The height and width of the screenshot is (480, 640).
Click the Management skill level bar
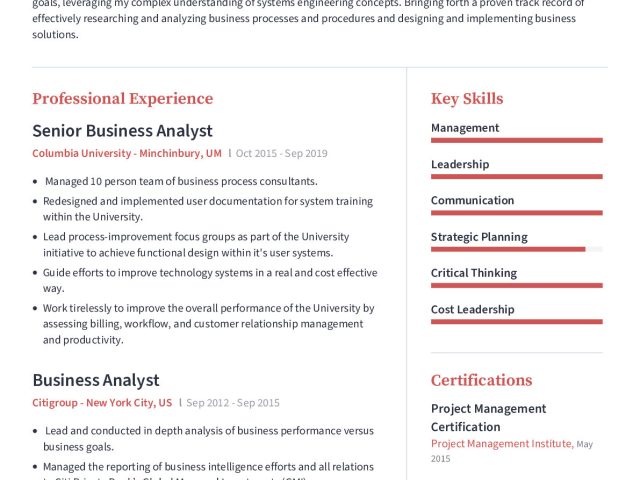pyautogui.click(x=516, y=140)
